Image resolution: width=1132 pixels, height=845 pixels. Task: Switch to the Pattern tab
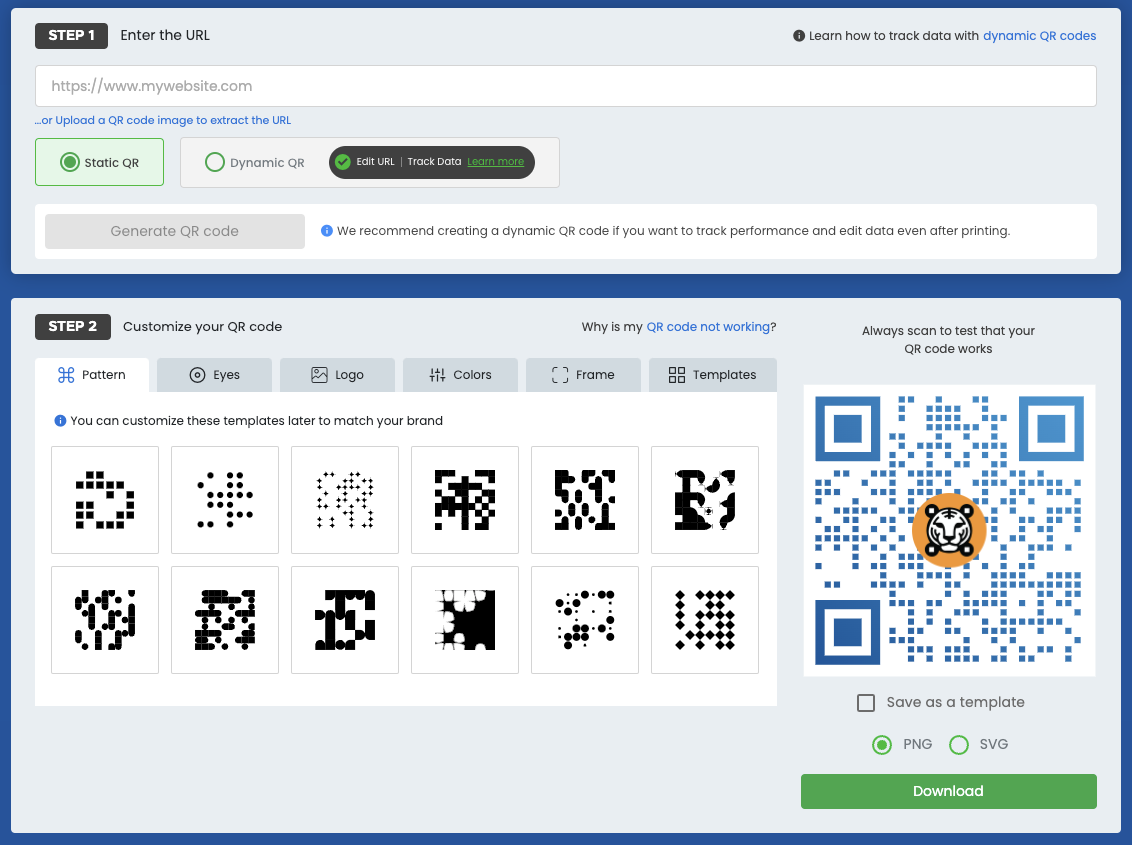coord(92,375)
